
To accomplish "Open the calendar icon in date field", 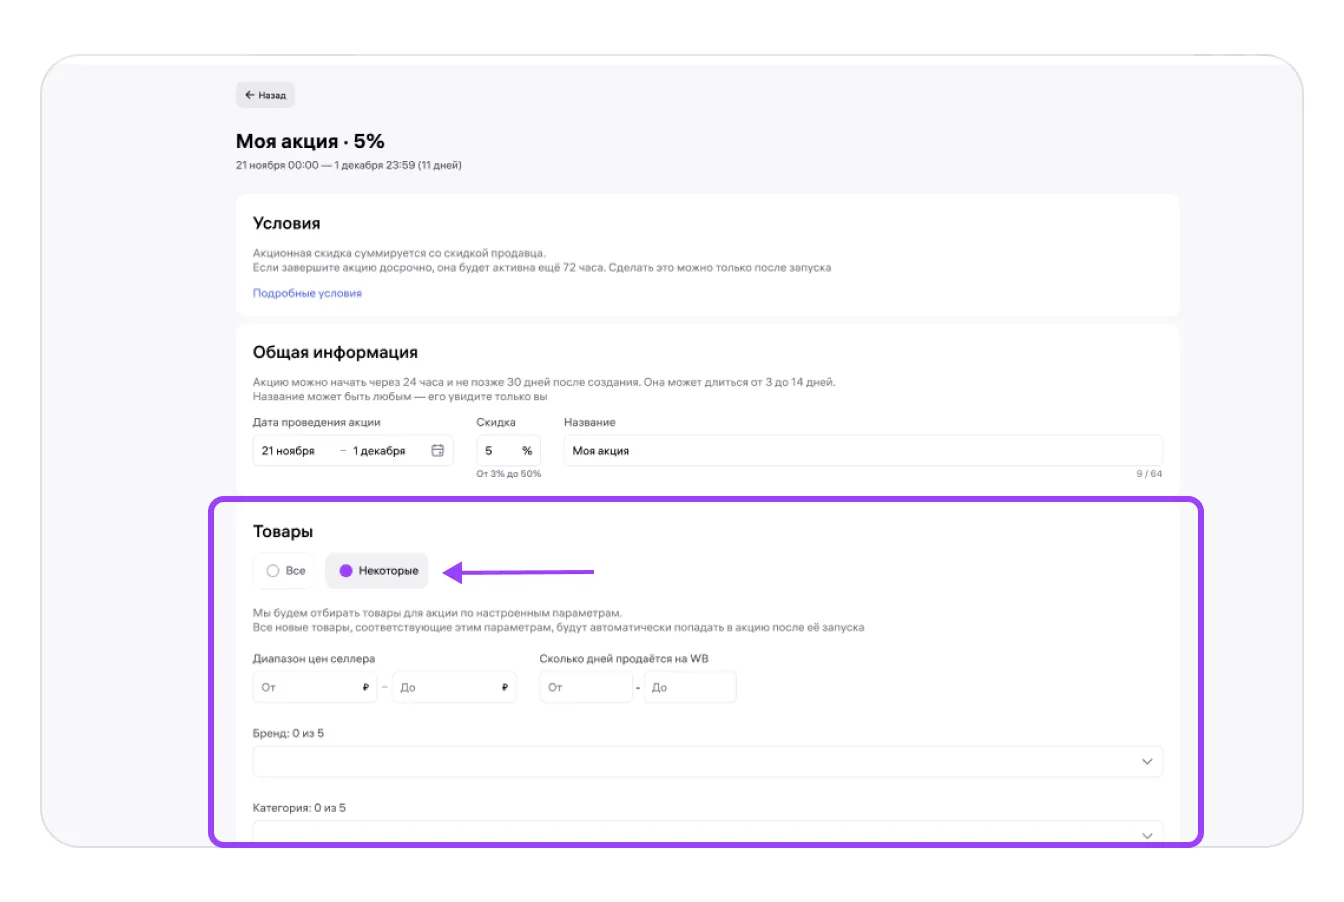I will 437,450.
